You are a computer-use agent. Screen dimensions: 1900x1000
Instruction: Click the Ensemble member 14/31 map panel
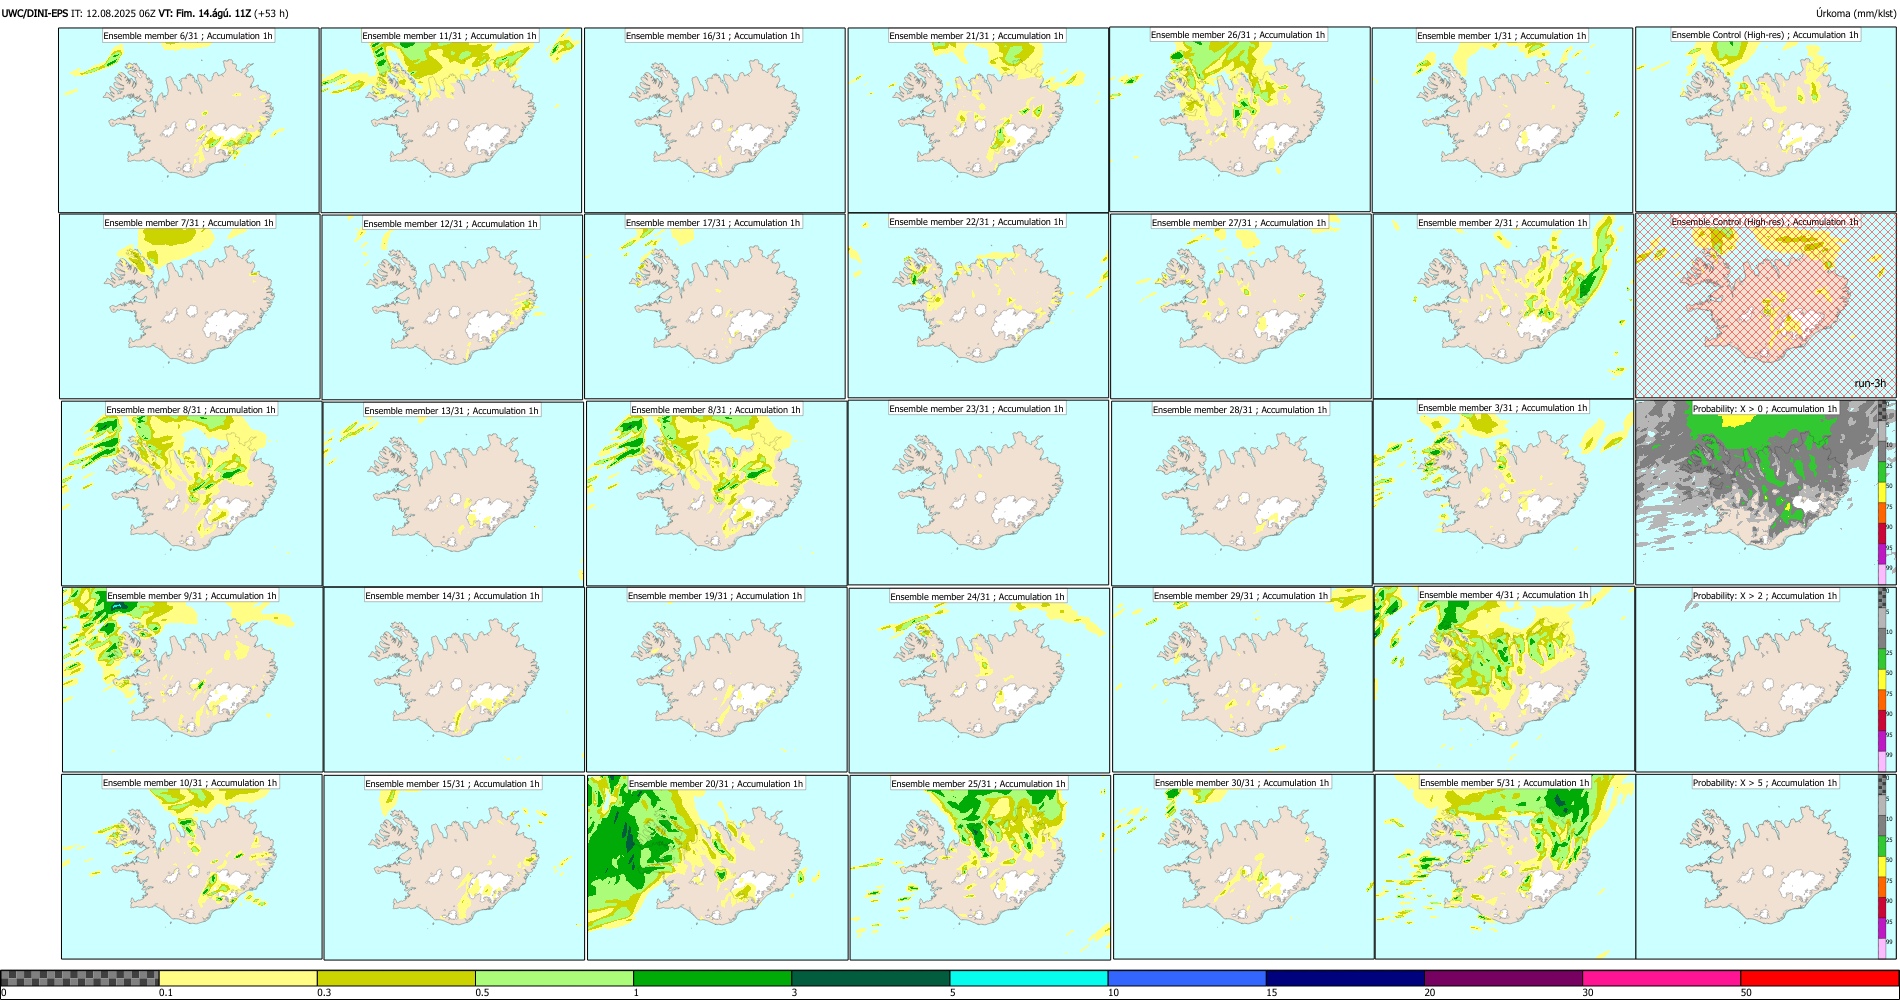454,679
